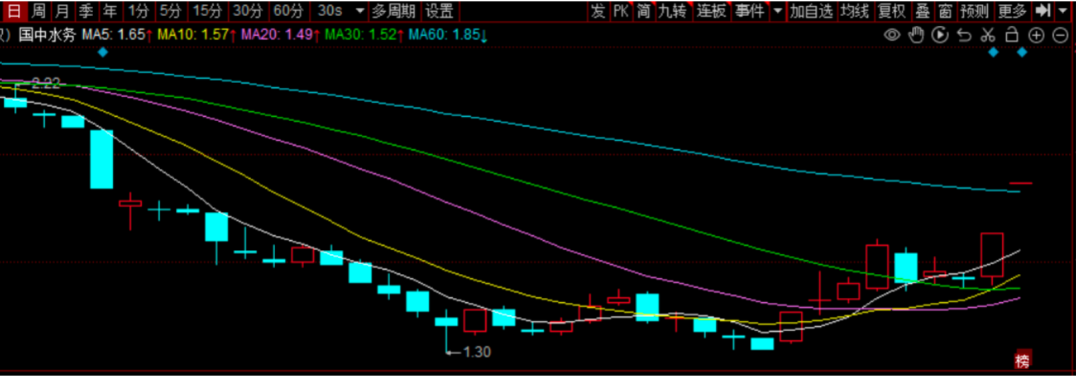Click the left blue diamond event marker

click(103, 52)
